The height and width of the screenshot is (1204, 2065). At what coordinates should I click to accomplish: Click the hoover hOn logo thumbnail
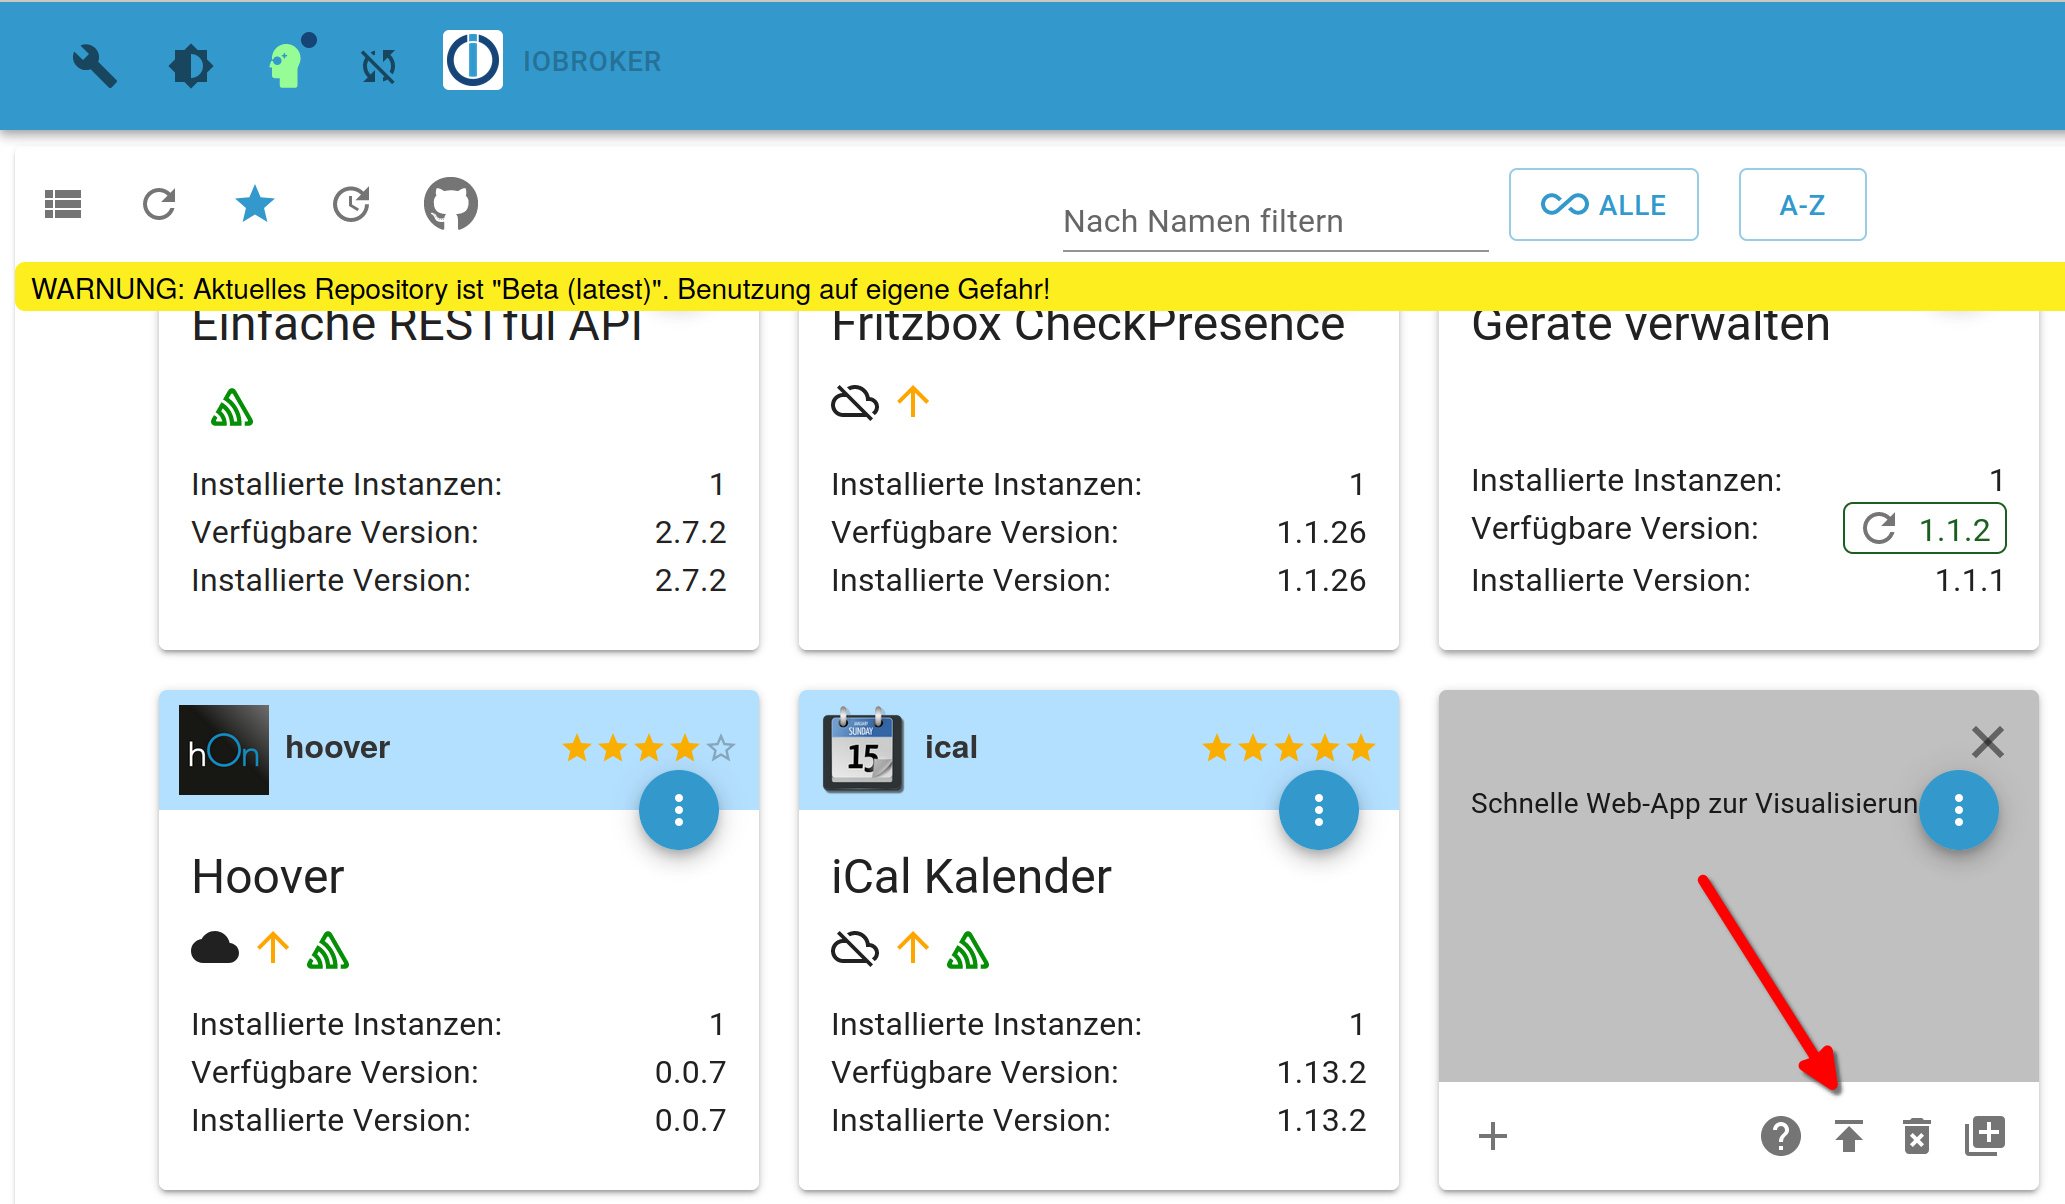pos(224,750)
